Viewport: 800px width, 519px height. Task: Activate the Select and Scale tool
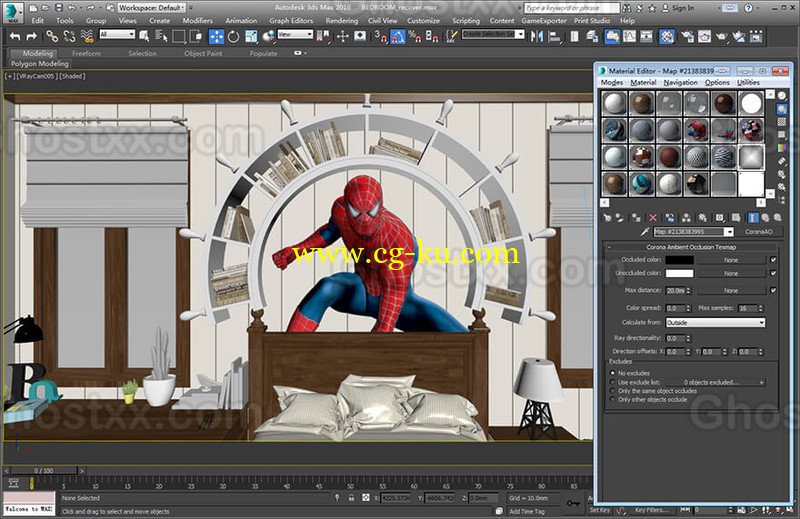coord(251,36)
